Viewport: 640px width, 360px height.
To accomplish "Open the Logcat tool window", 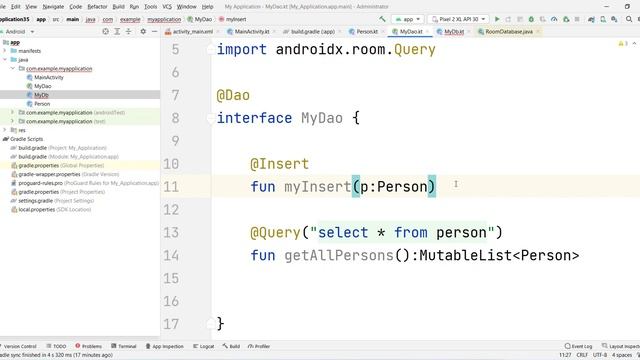I will pyautogui.click(x=203, y=346).
